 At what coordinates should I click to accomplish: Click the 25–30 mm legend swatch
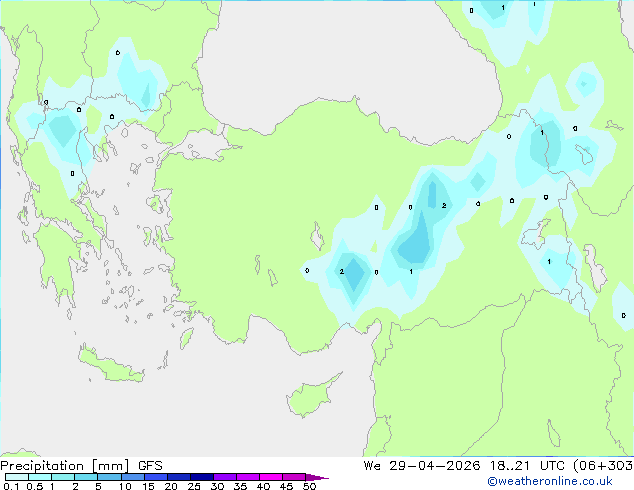coord(201,477)
